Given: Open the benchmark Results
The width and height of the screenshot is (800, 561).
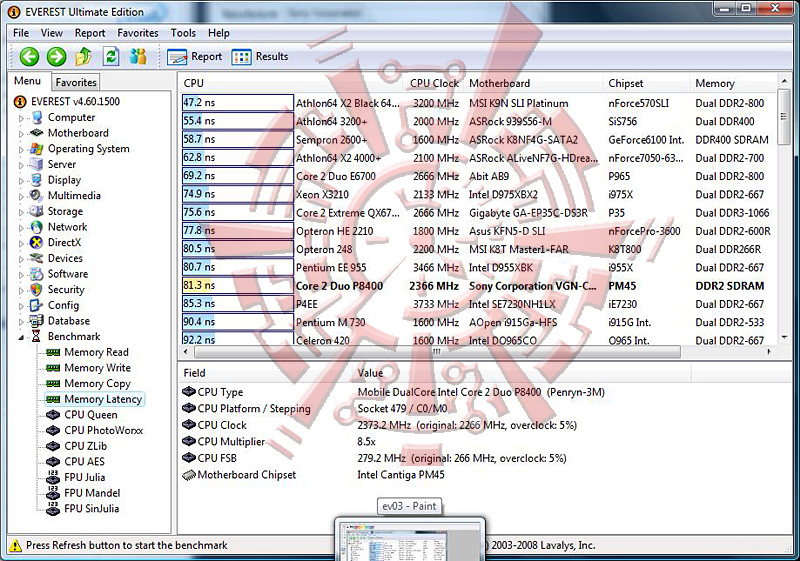Looking at the screenshot, I should point(260,57).
